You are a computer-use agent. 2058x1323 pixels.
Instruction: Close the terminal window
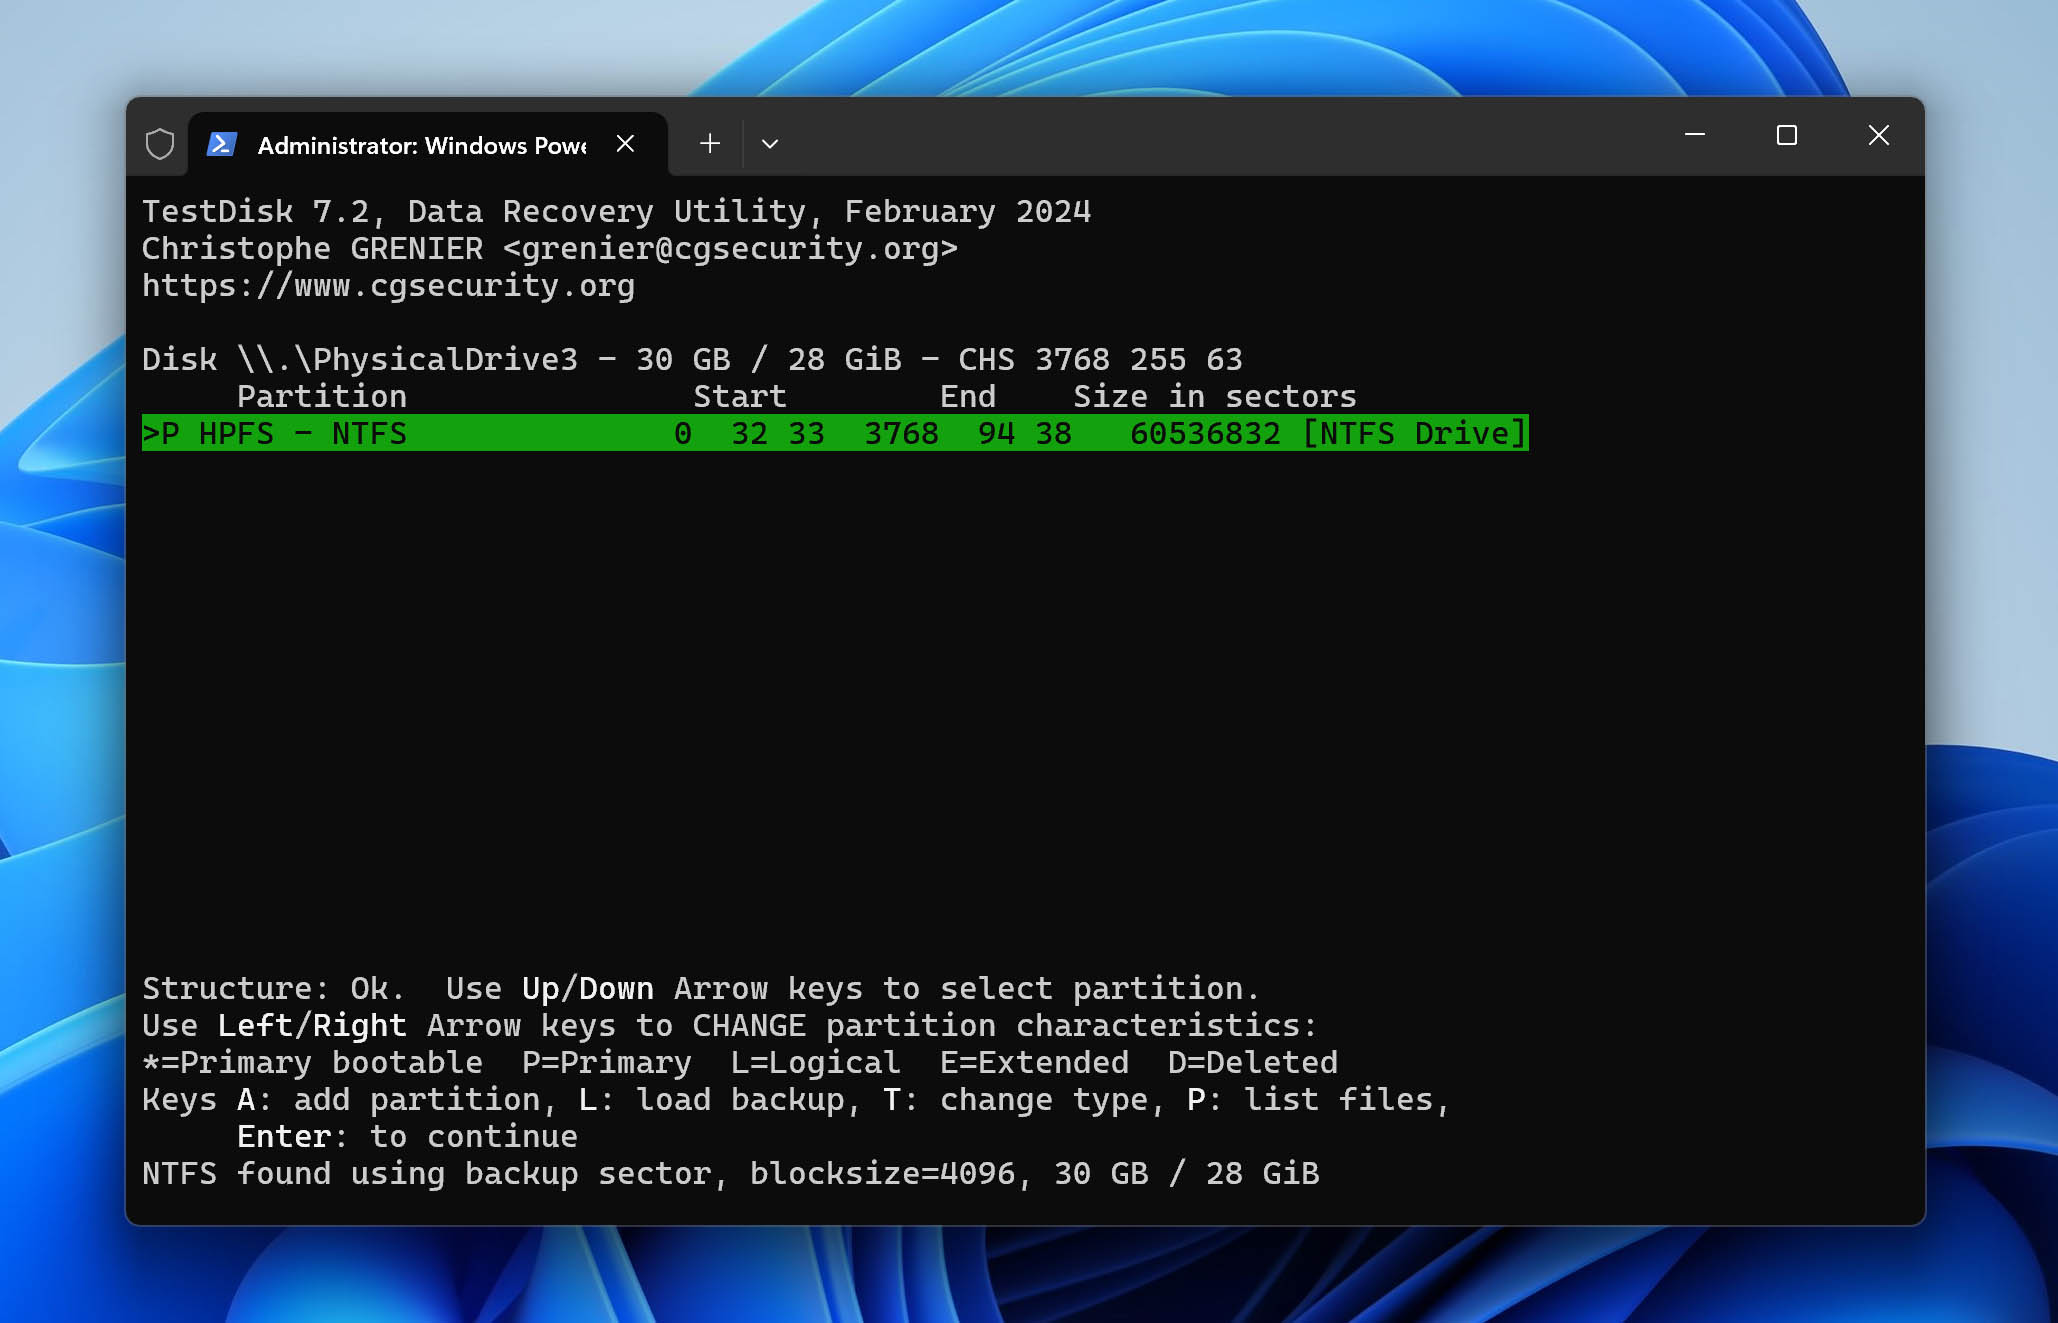[x=1879, y=135]
